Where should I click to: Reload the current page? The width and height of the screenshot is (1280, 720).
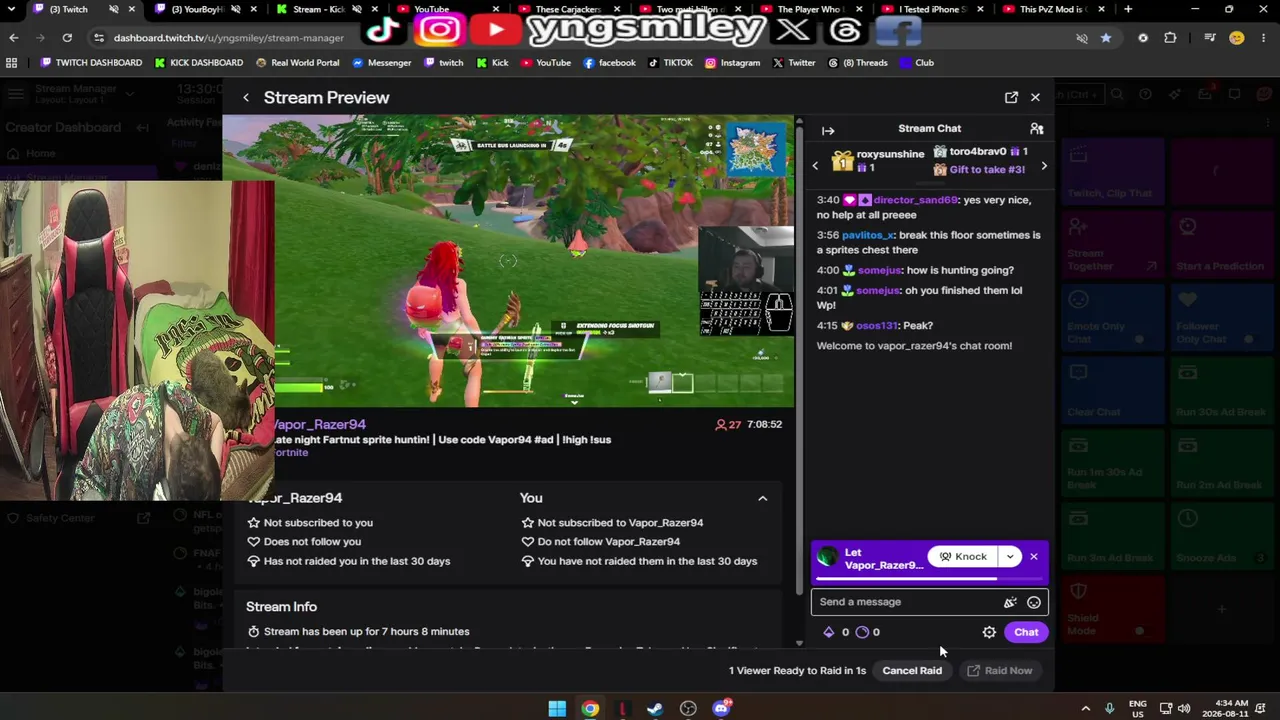click(67, 38)
